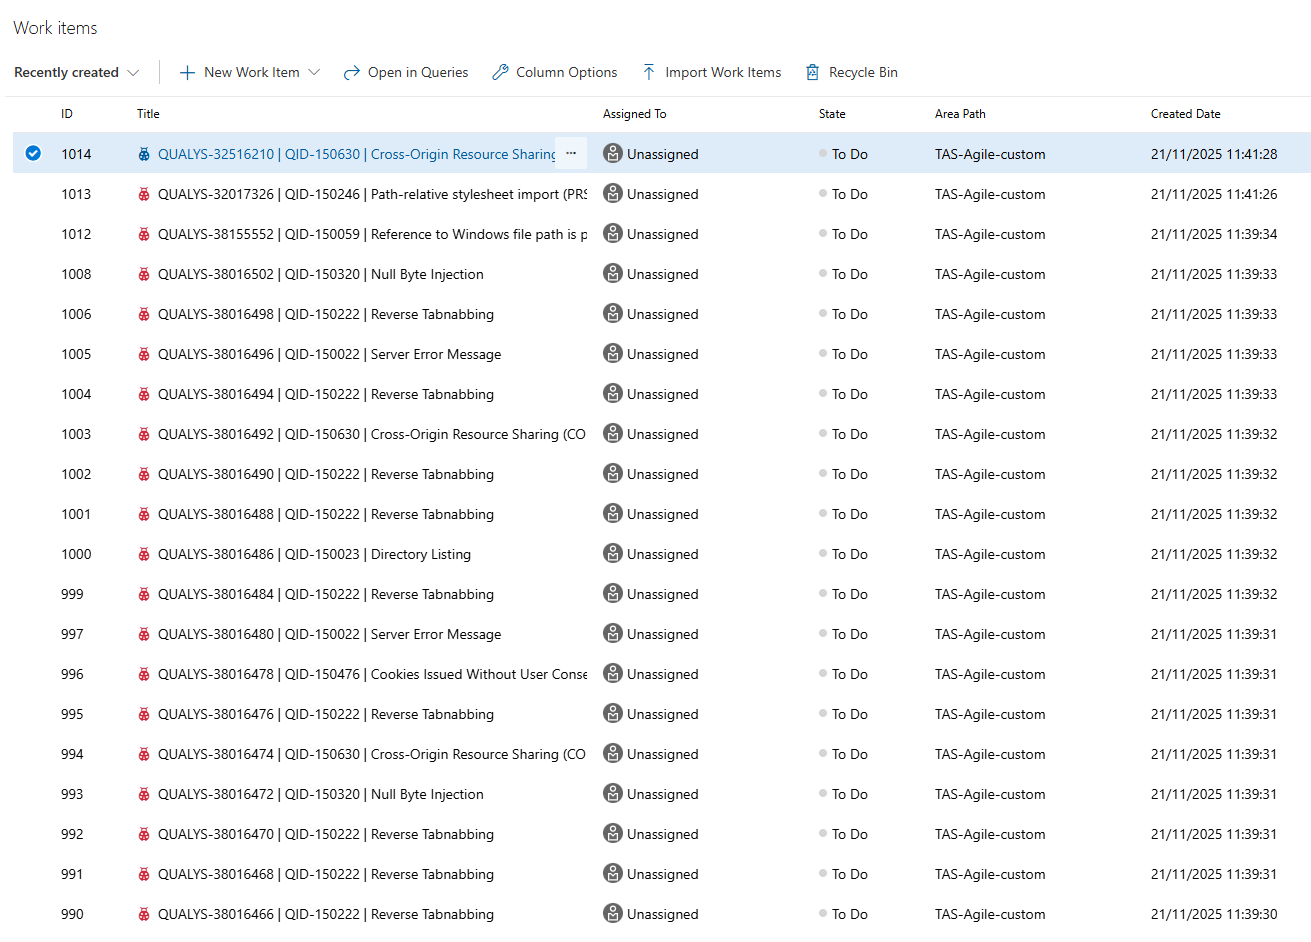Select the row with ID 1005
This screenshot has width=1311, height=942.
[x=76, y=354]
